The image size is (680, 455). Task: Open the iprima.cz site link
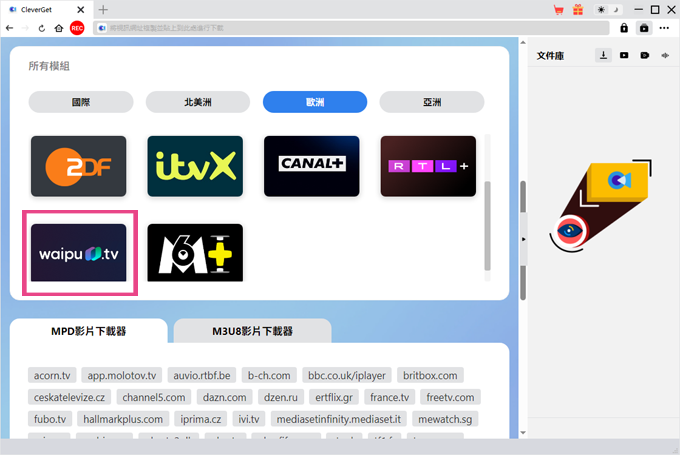pyautogui.click(x=201, y=419)
